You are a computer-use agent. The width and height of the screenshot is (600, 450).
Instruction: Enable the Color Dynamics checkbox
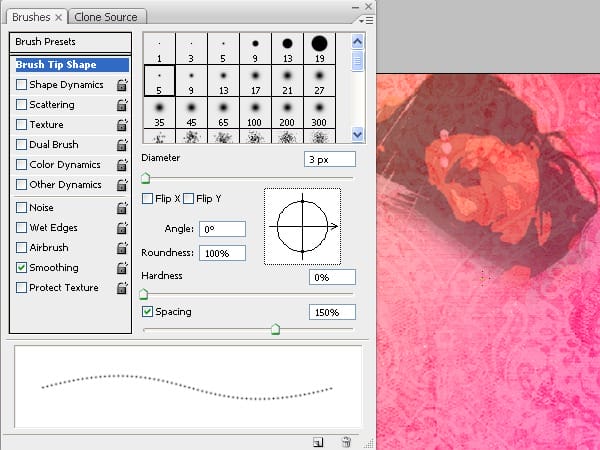coord(21,165)
